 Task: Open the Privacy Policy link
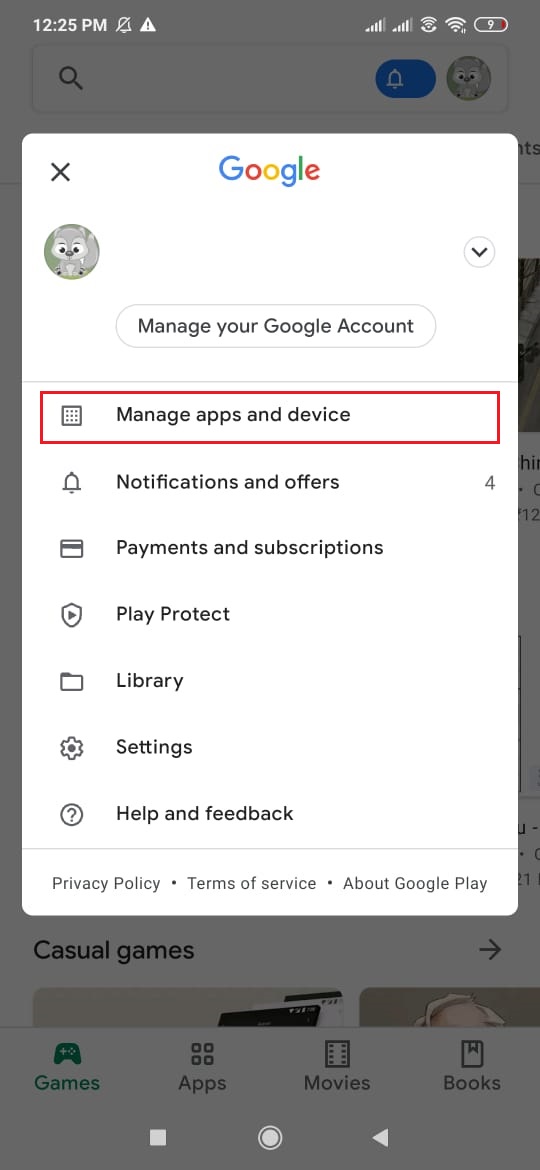[x=106, y=883]
